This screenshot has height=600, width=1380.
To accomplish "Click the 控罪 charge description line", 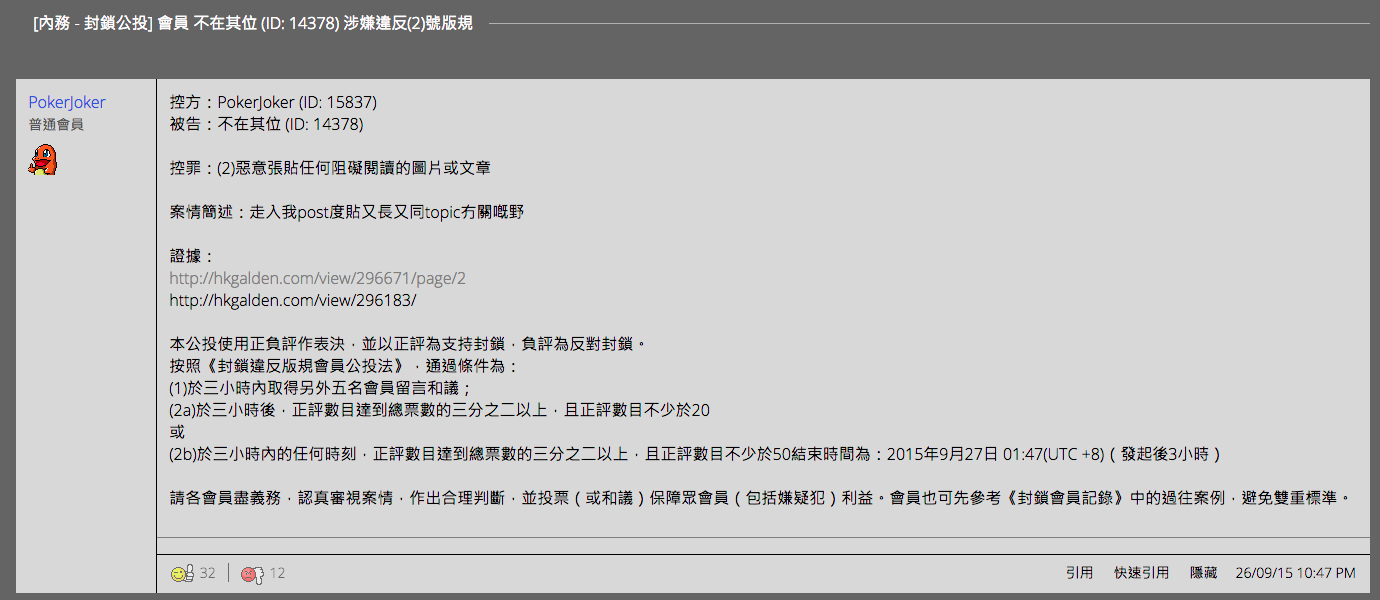I will coord(330,168).
